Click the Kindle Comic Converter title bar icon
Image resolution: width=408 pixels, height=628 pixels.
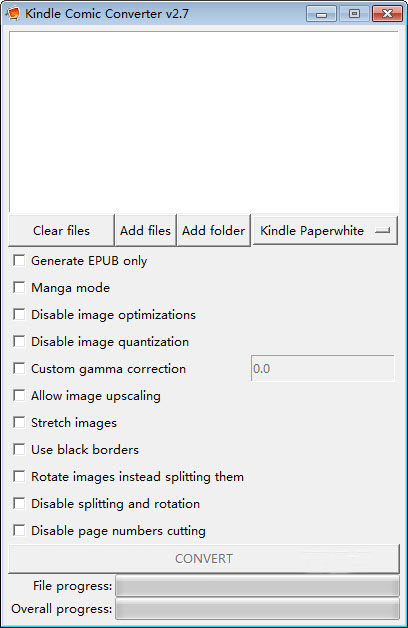[13, 14]
